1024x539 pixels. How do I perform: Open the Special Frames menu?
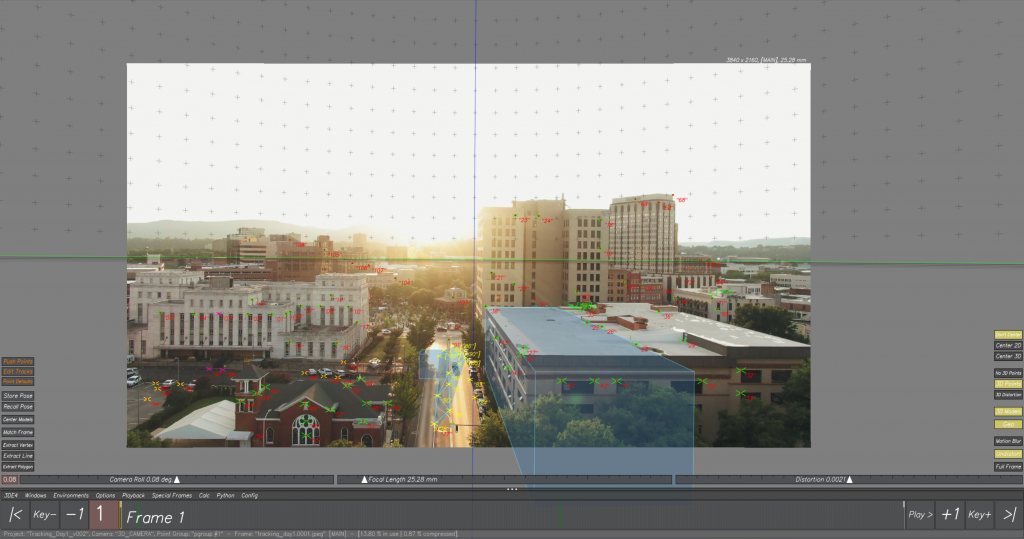coord(170,495)
